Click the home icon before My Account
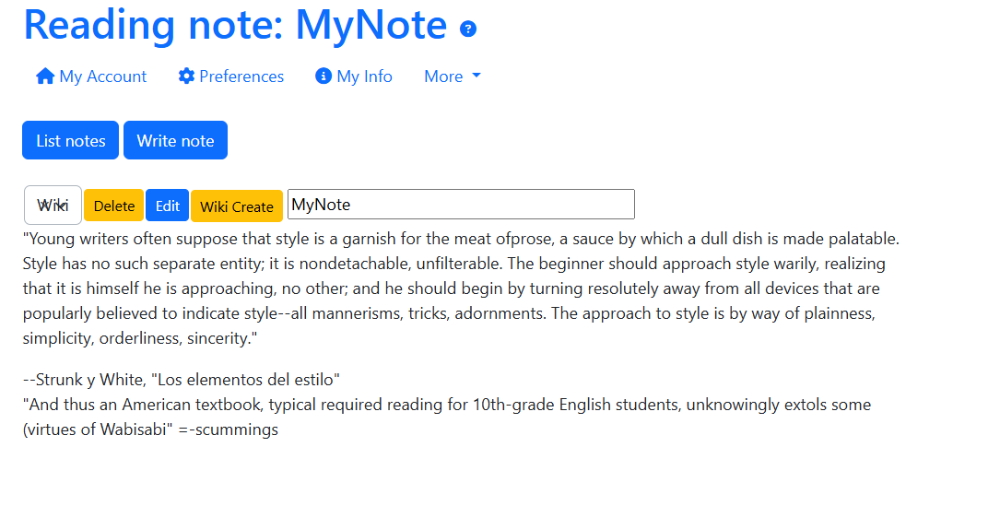This screenshot has height=517, width=1000. coord(45,76)
